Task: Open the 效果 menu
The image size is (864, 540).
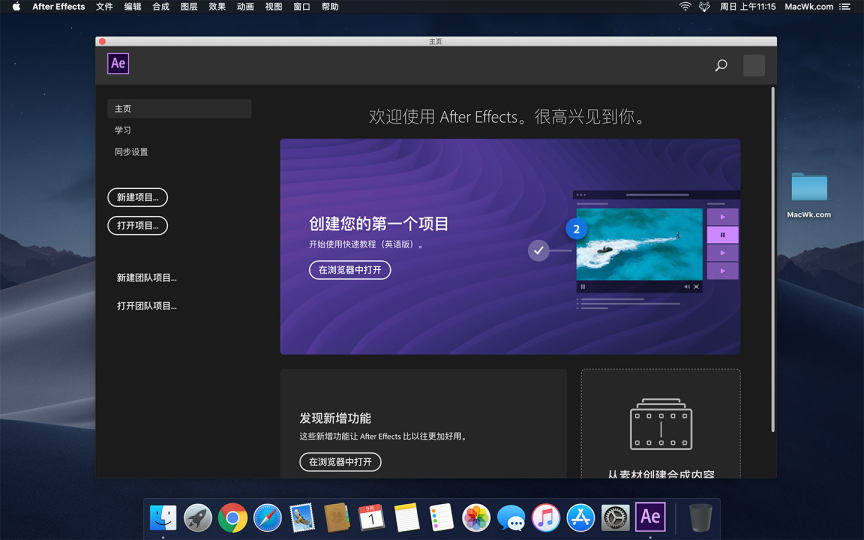Action: [x=217, y=7]
